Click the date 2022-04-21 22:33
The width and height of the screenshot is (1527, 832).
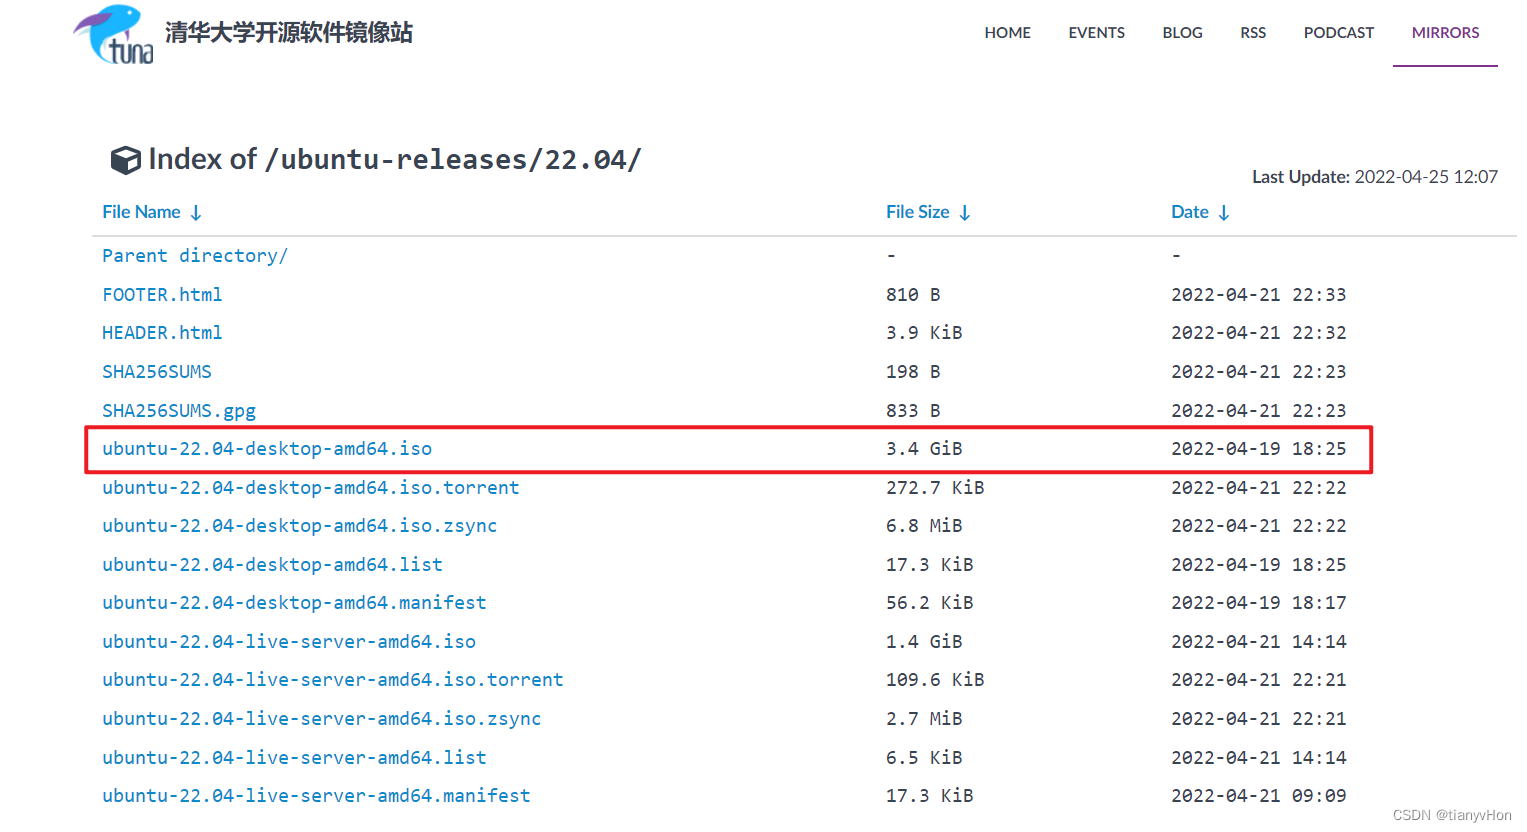(x=1259, y=295)
